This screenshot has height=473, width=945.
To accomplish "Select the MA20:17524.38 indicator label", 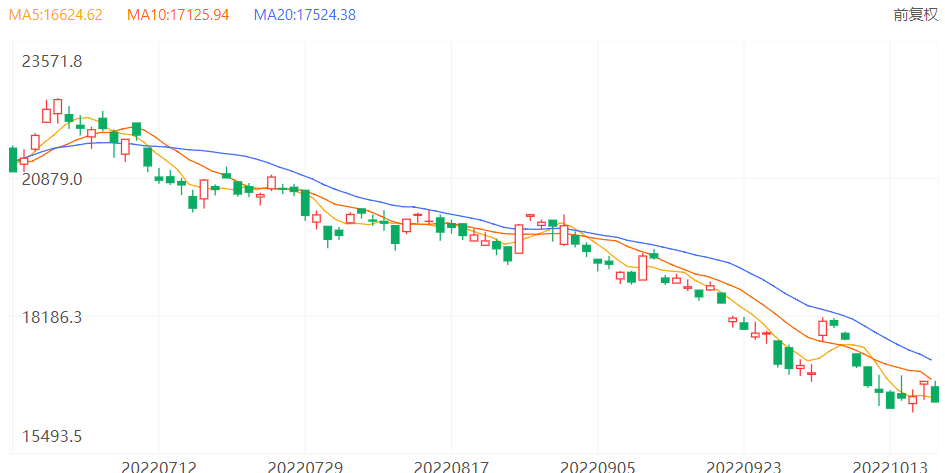I will pyautogui.click(x=305, y=15).
